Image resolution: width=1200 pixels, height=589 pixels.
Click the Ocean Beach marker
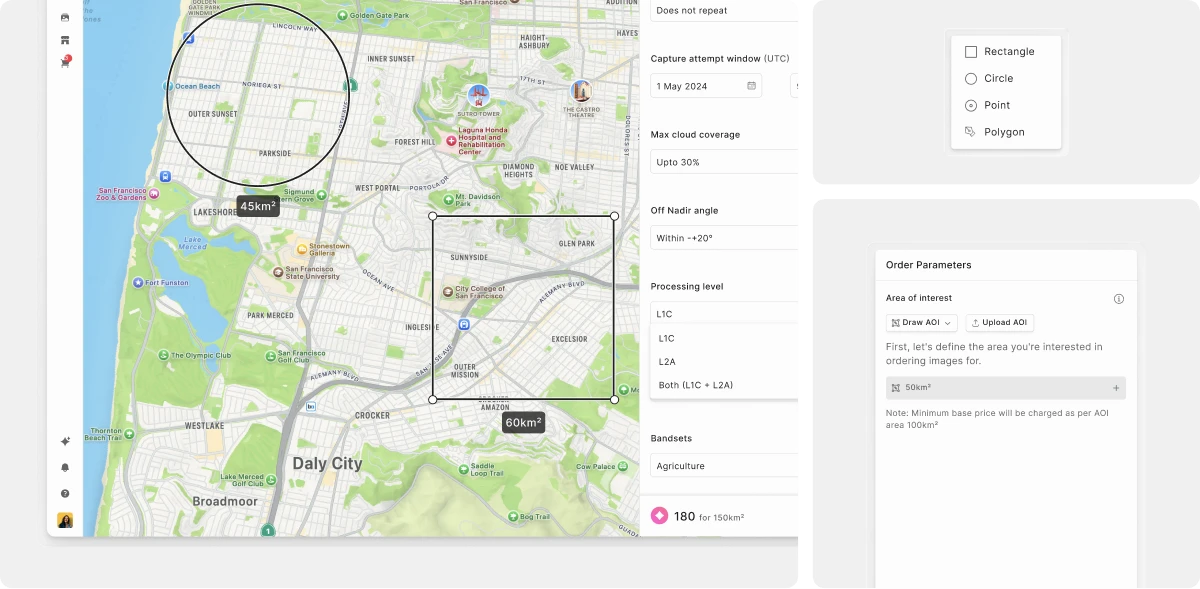coord(169,86)
